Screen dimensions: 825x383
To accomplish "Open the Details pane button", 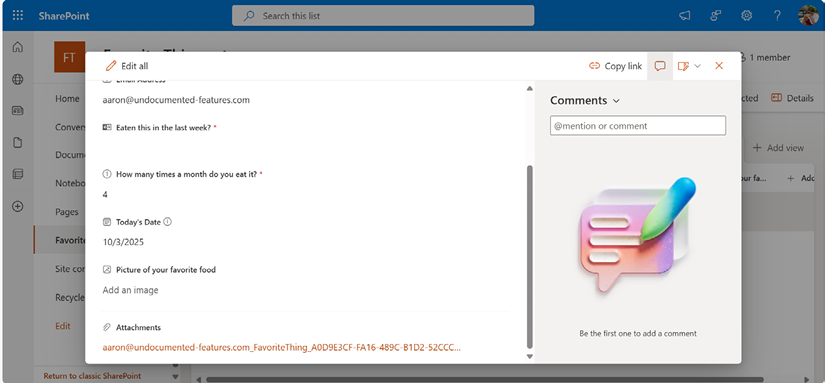I will (792, 98).
